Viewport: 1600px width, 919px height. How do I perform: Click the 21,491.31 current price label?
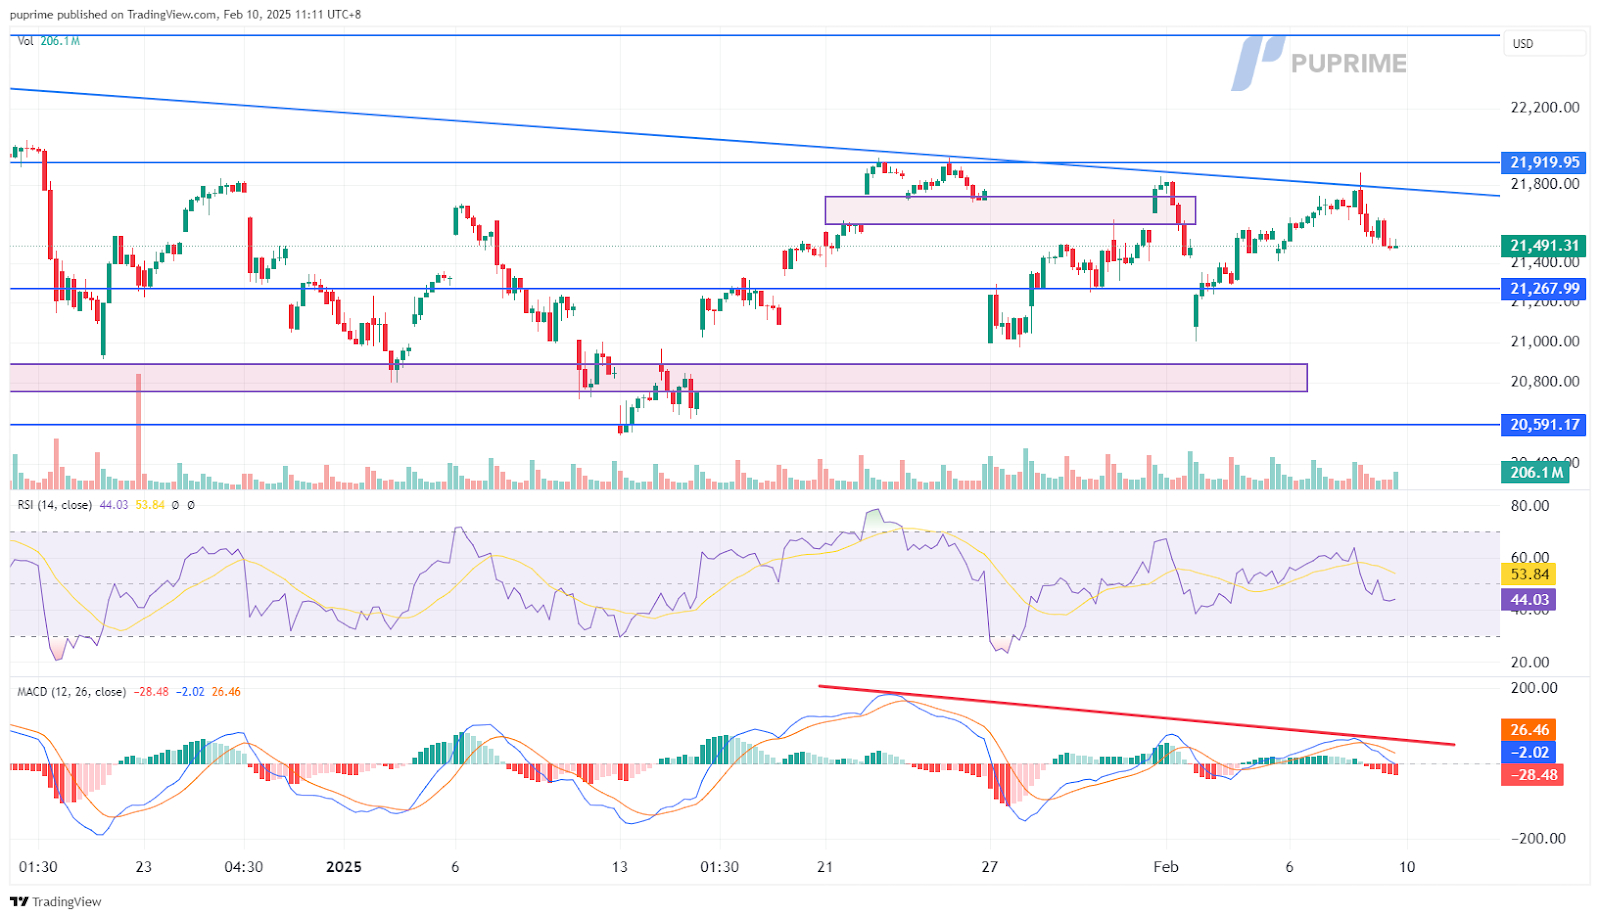pyautogui.click(x=1544, y=246)
